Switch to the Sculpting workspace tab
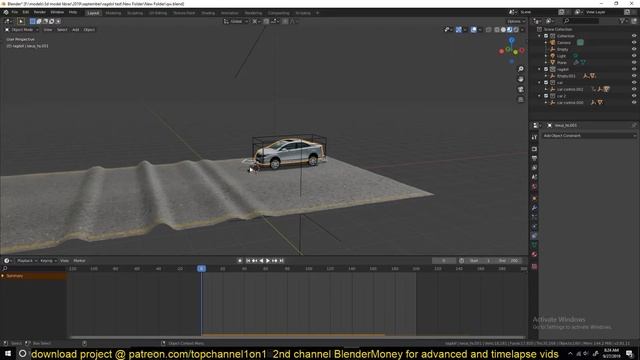This screenshot has height=360, width=640. tap(135, 13)
